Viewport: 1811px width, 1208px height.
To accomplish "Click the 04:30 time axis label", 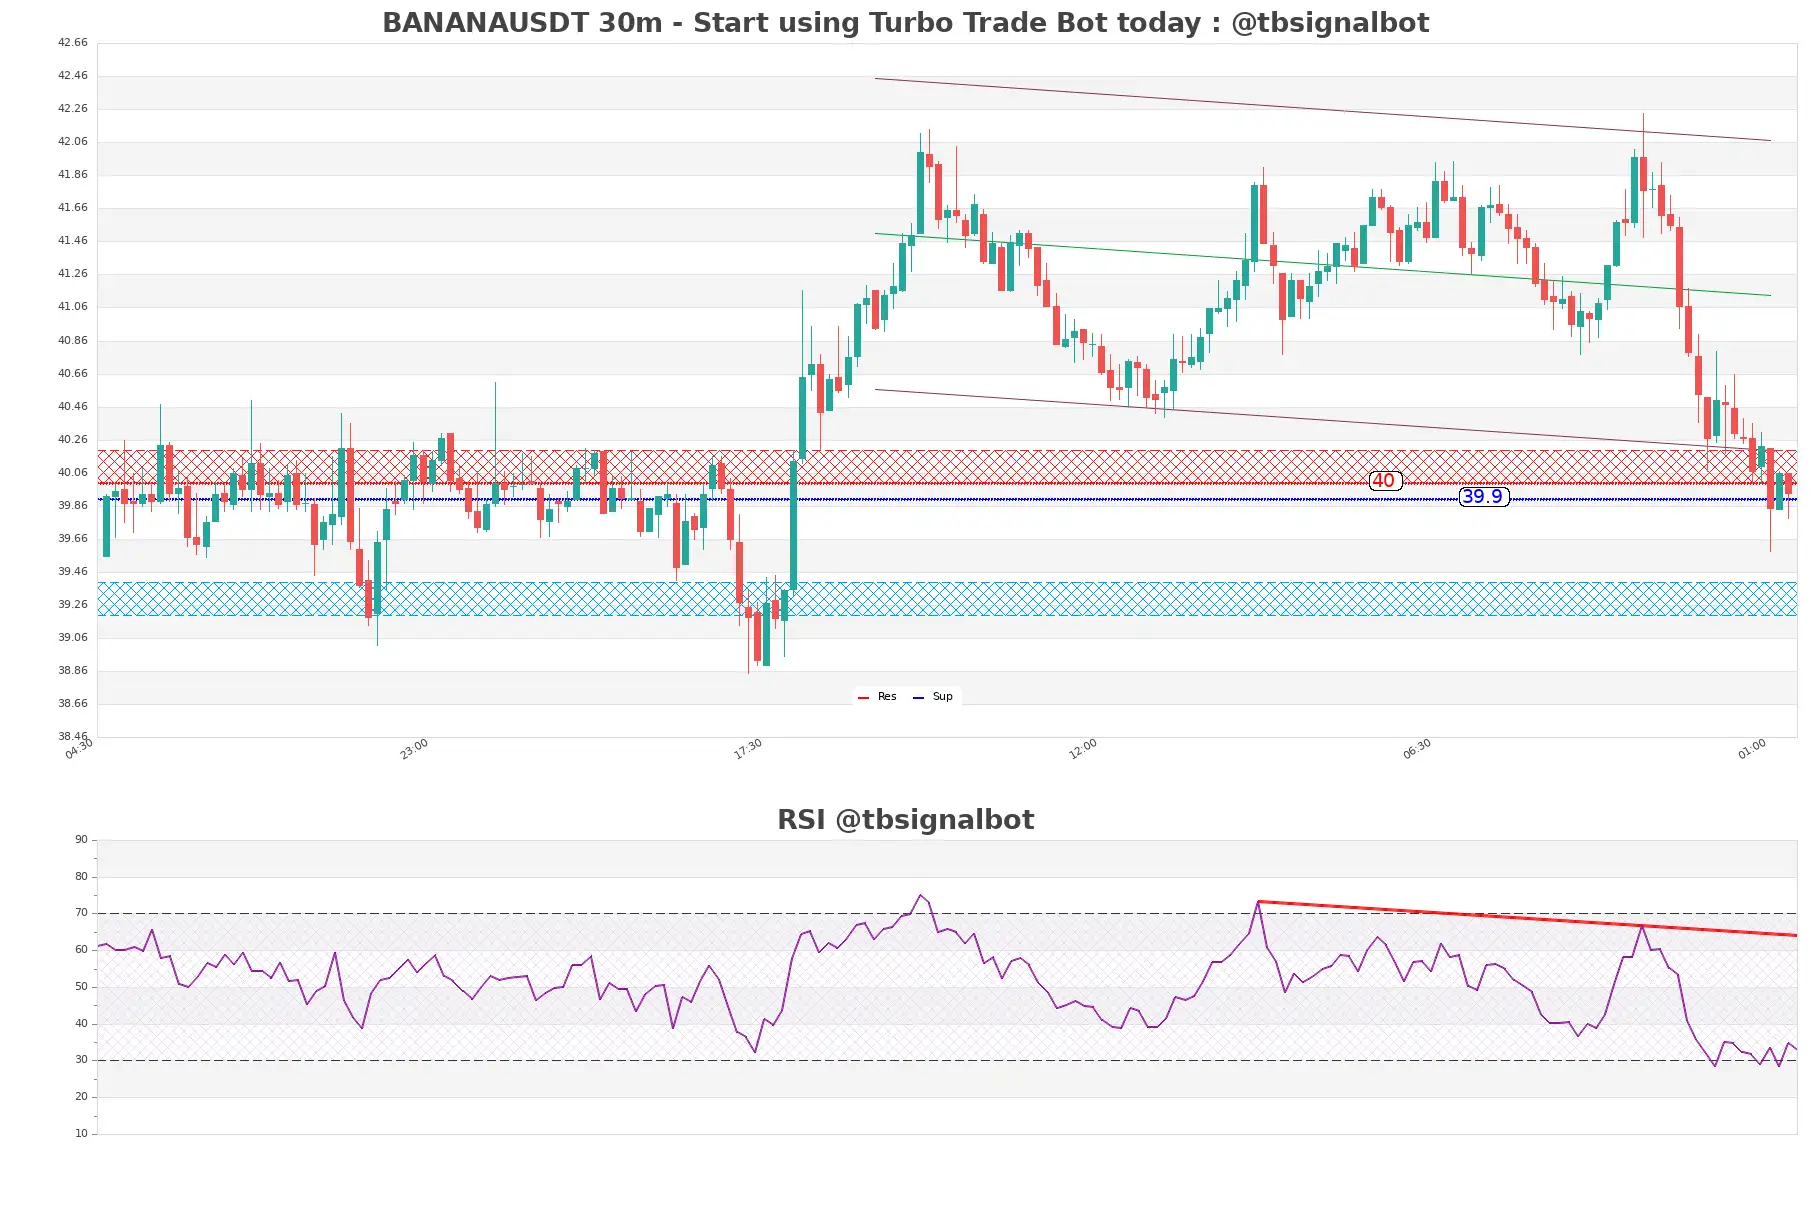I will pyautogui.click(x=79, y=749).
